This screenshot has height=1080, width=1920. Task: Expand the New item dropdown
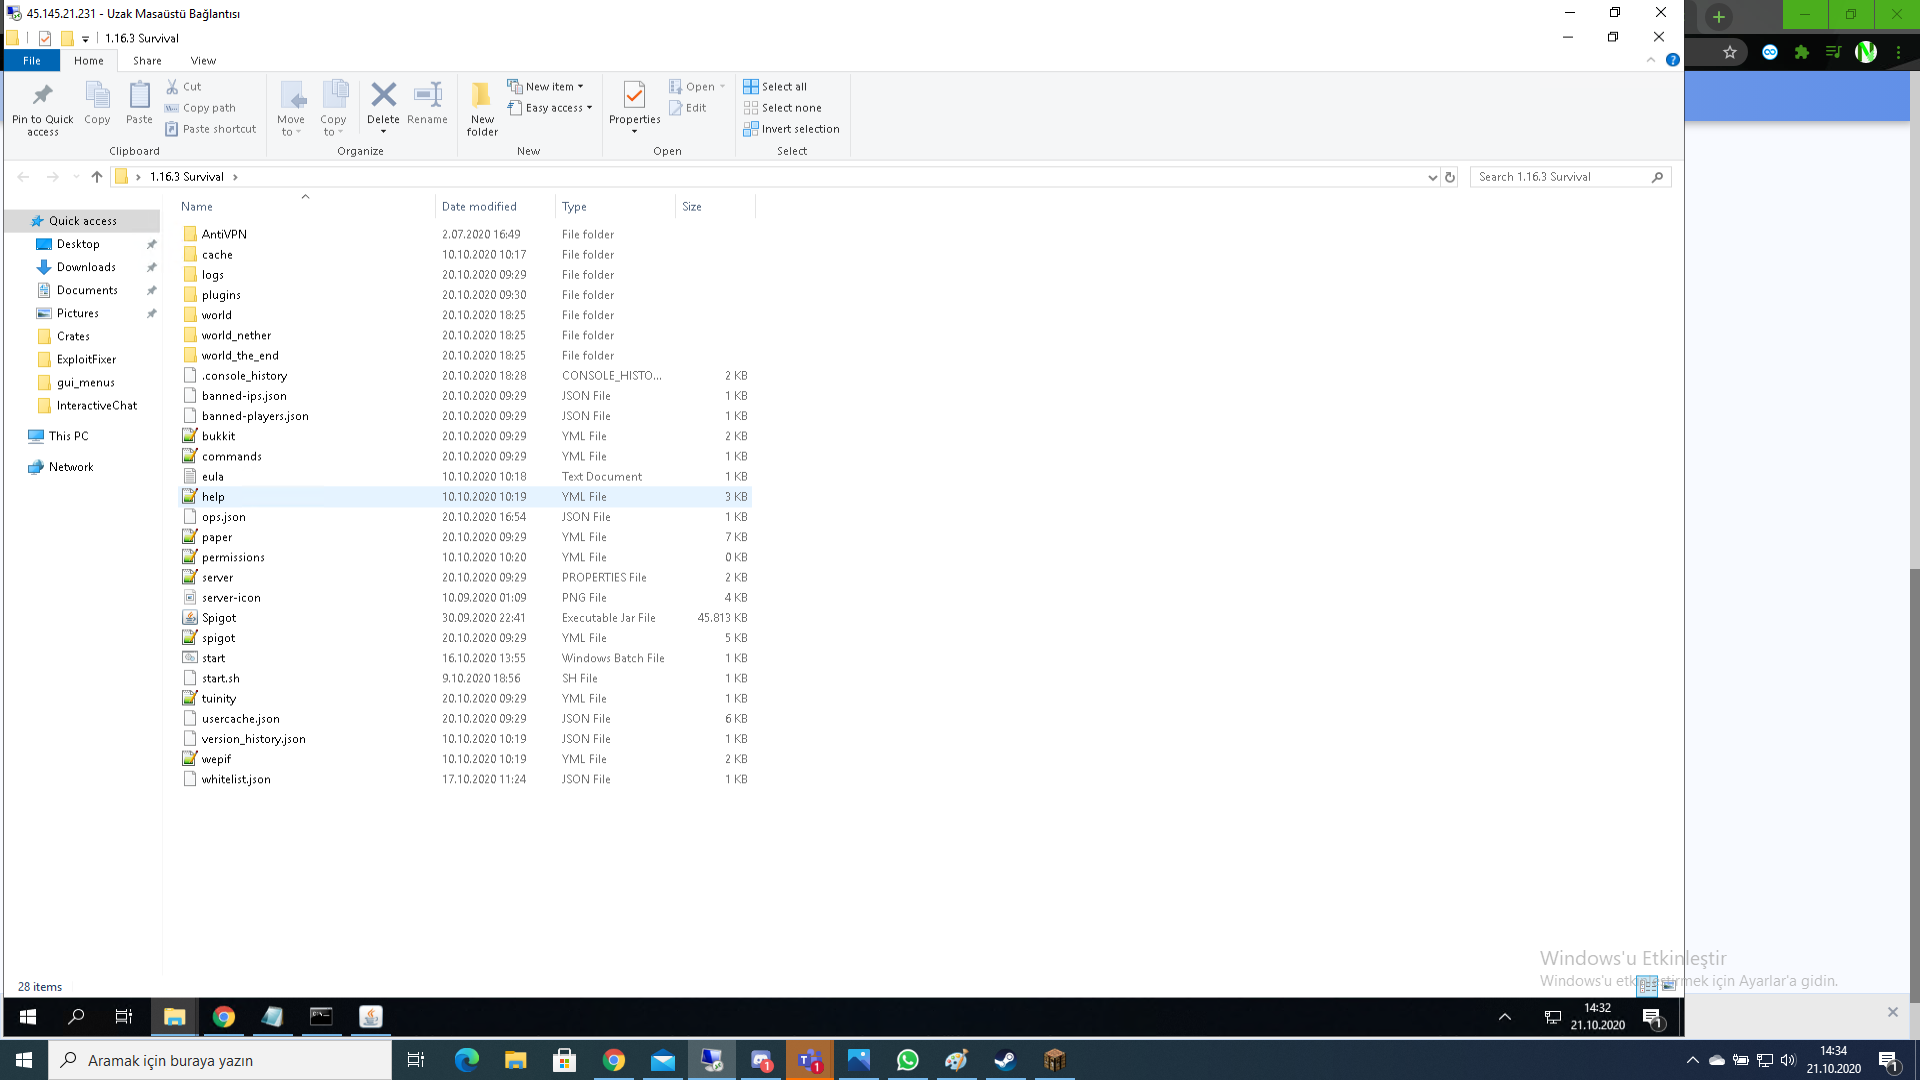[x=545, y=87]
